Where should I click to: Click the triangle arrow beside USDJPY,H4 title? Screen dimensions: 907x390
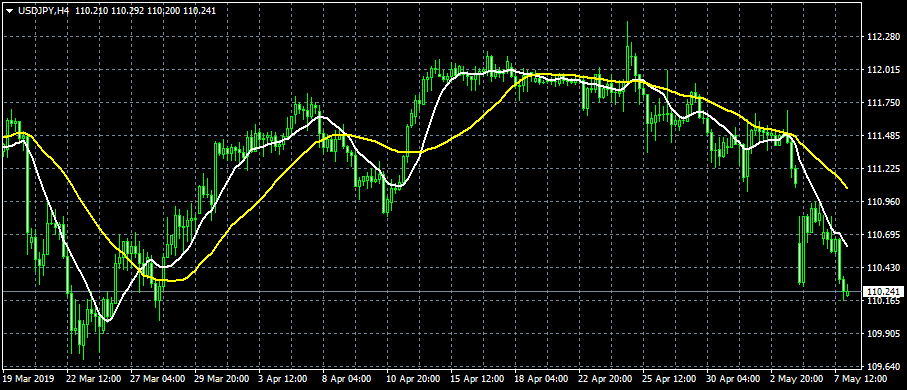tap(9, 10)
